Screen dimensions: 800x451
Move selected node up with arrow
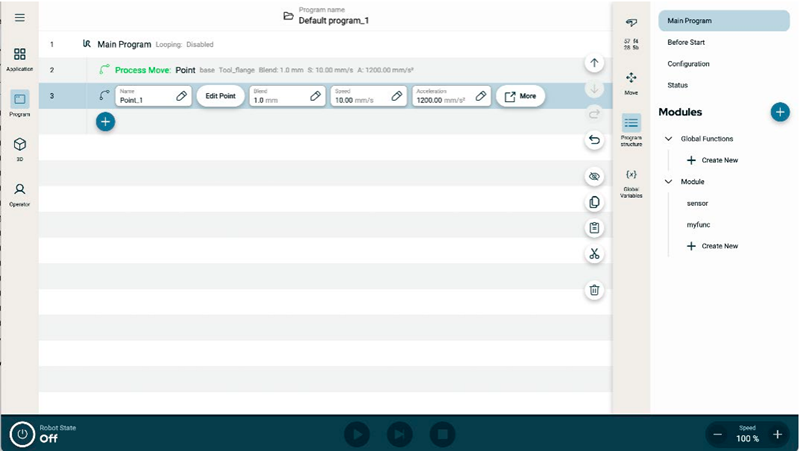coord(594,63)
